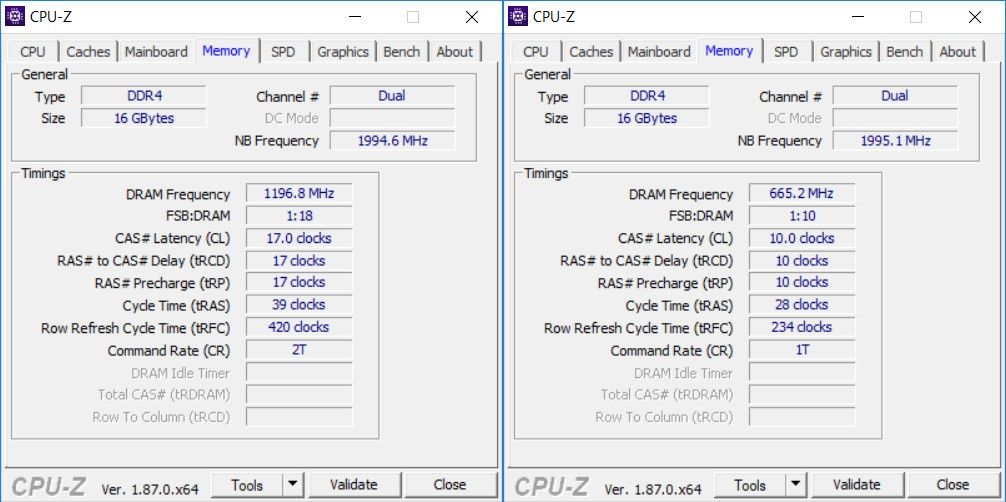The width and height of the screenshot is (1006, 502).
Task: Select the SPD tab in the right window
Action: point(786,52)
